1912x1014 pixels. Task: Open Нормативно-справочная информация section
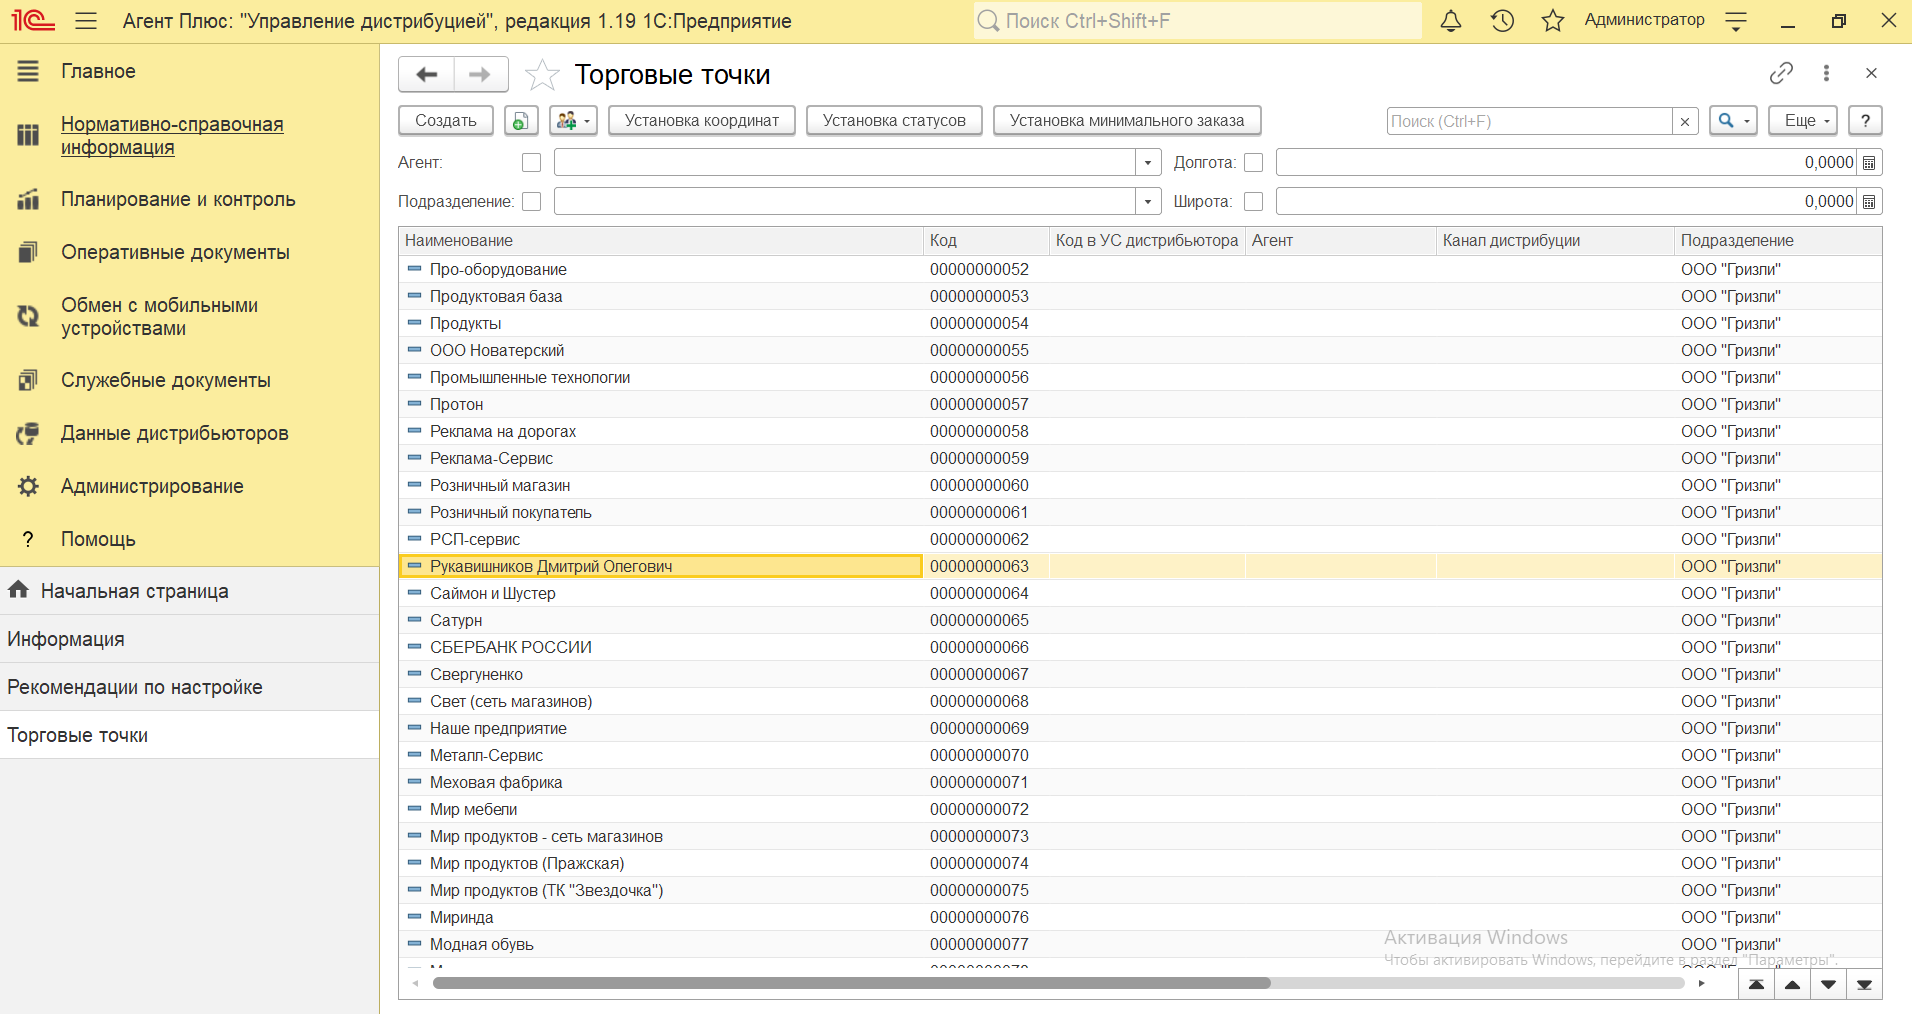click(172, 136)
